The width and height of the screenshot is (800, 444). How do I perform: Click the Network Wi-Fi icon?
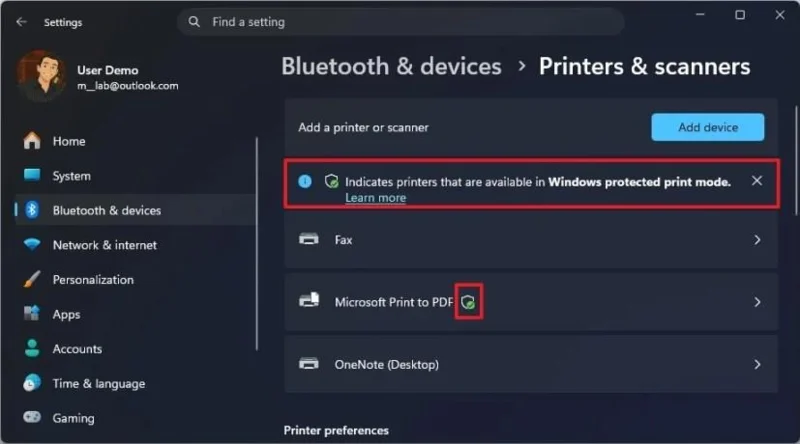tap(32, 244)
